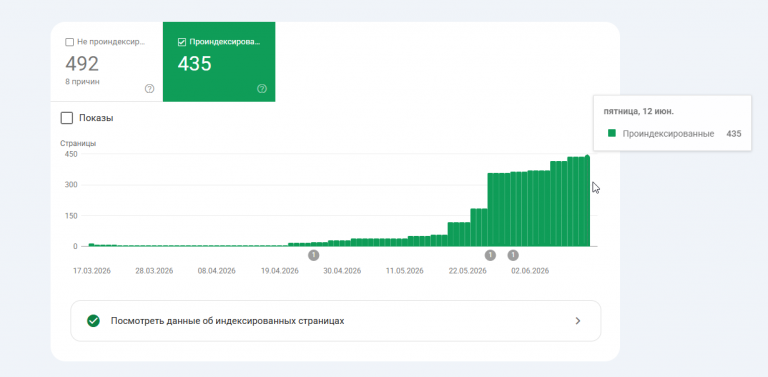Click the 08.04.2026 date label
This screenshot has height=377, width=768.
tap(217, 271)
